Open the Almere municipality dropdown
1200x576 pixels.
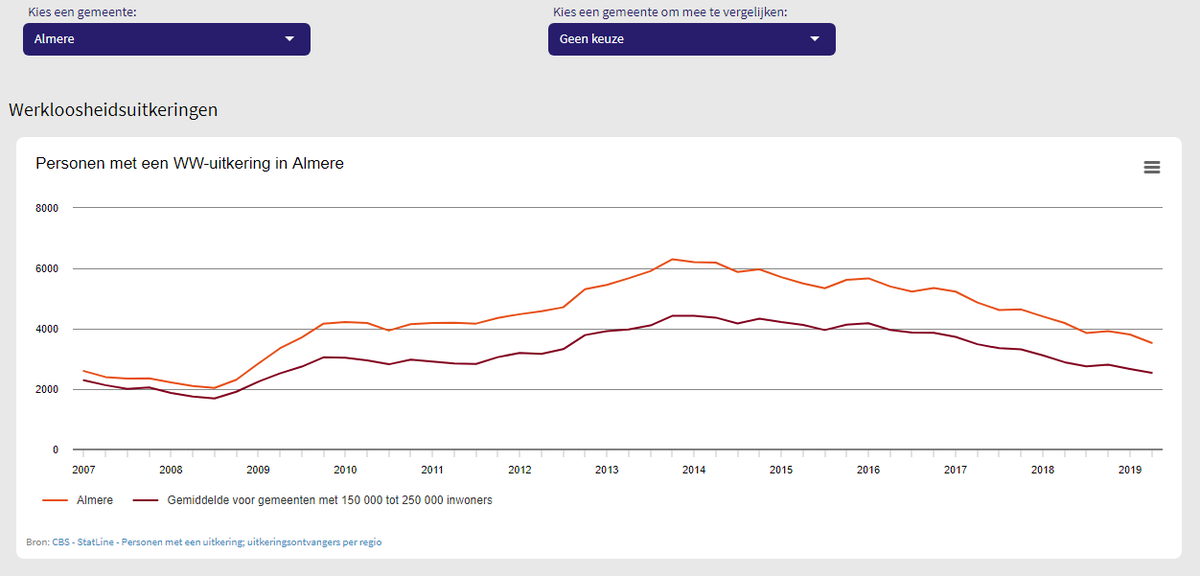[x=167, y=39]
